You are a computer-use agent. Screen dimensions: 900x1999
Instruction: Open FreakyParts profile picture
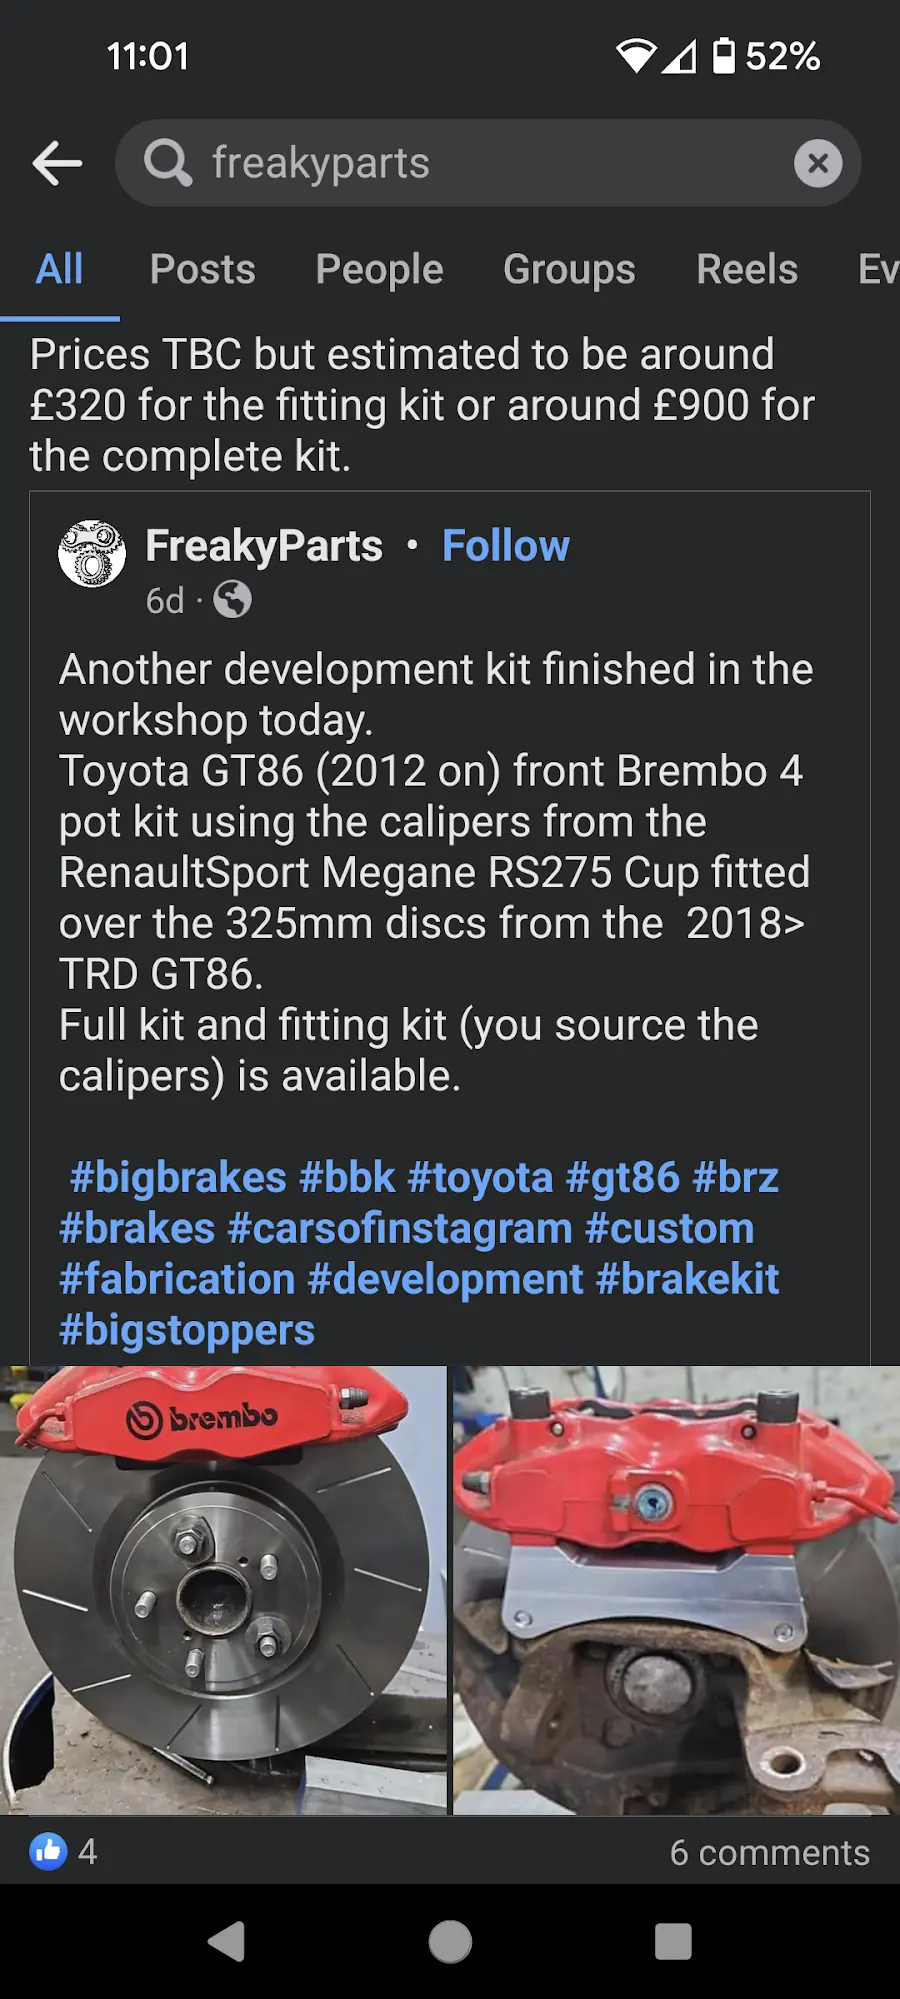coord(92,556)
